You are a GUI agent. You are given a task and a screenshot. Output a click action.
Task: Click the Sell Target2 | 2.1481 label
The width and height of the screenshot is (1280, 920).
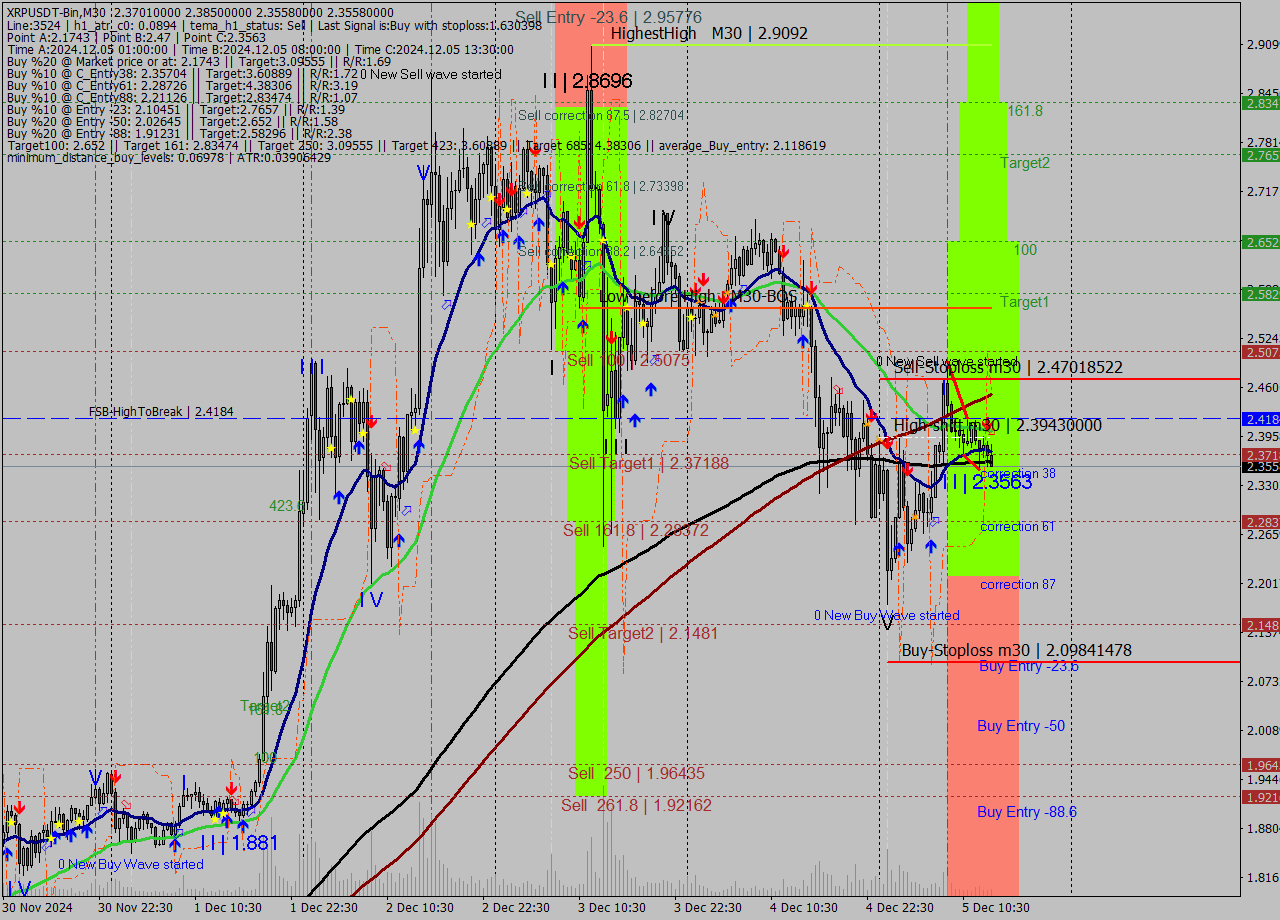point(643,633)
